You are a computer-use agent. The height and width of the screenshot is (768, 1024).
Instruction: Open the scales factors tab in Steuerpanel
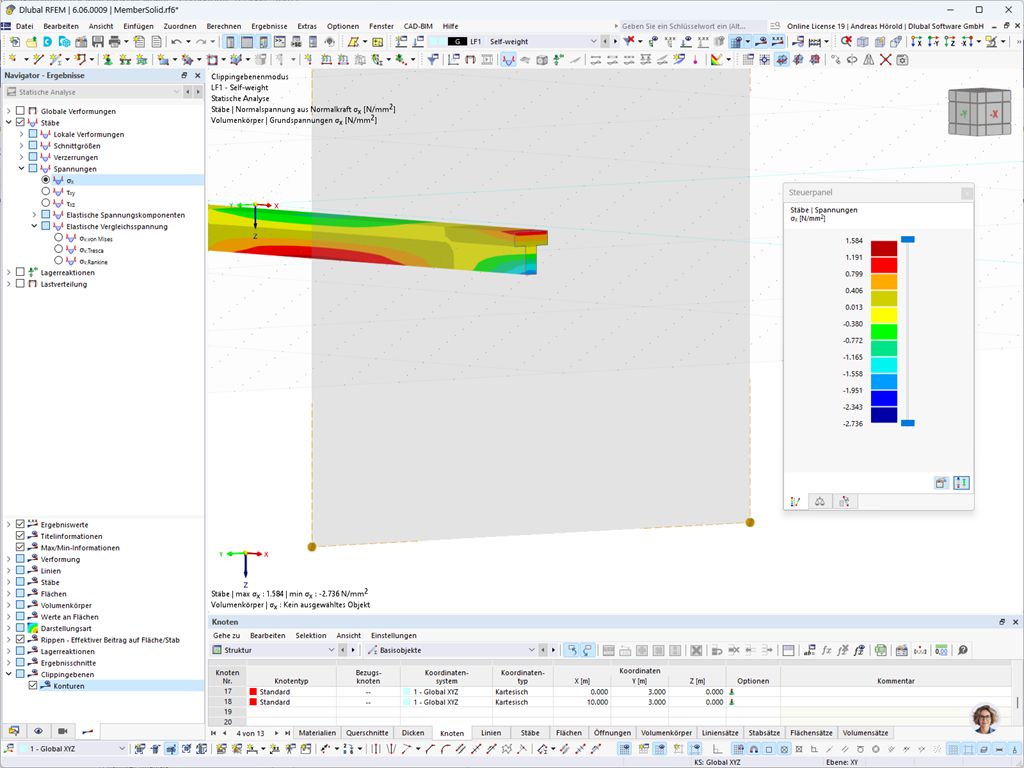point(819,502)
